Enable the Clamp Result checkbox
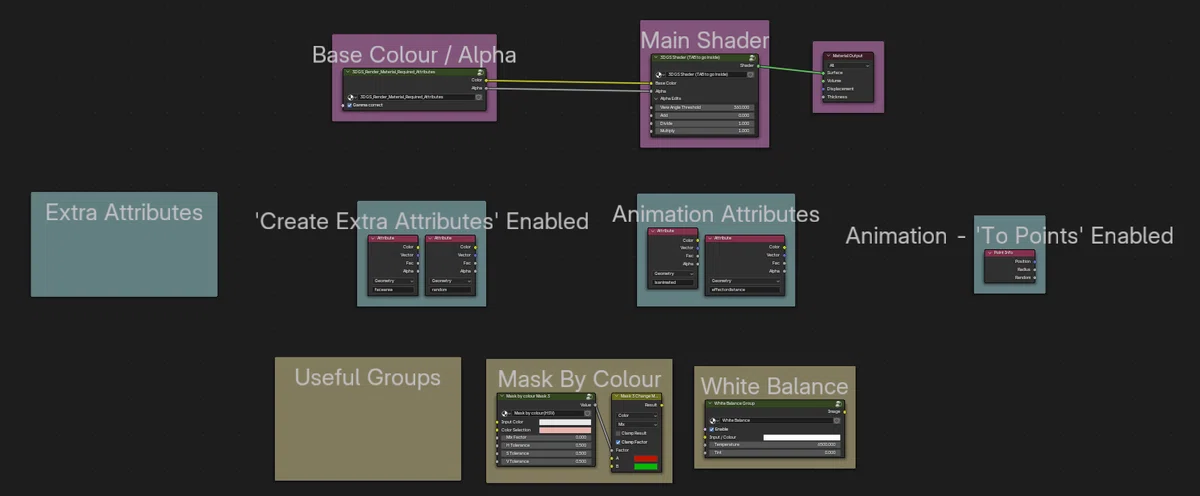 pos(618,433)
